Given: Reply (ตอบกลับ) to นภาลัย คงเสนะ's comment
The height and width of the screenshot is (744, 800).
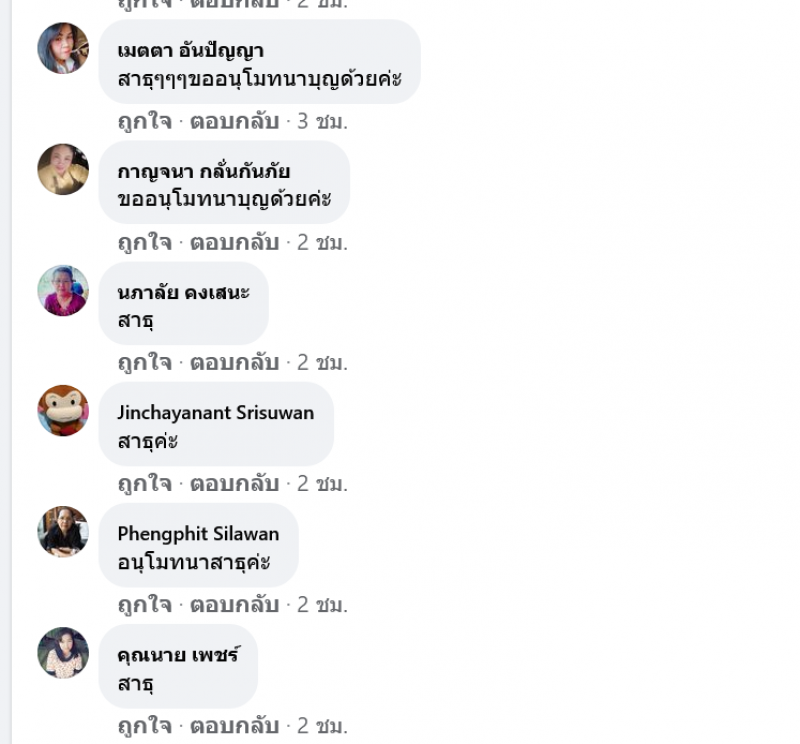Looking at the screenshot, I should (x=234, y=363).
